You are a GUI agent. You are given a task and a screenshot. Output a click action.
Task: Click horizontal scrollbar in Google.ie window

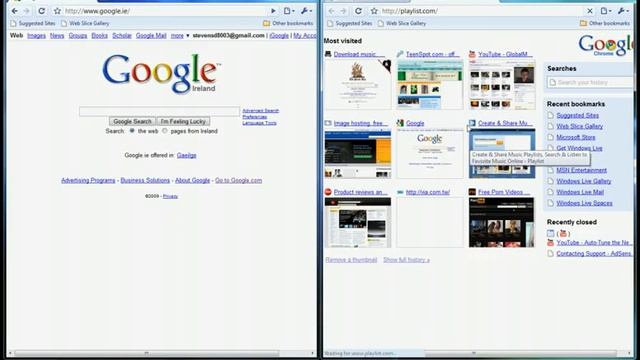146,353
